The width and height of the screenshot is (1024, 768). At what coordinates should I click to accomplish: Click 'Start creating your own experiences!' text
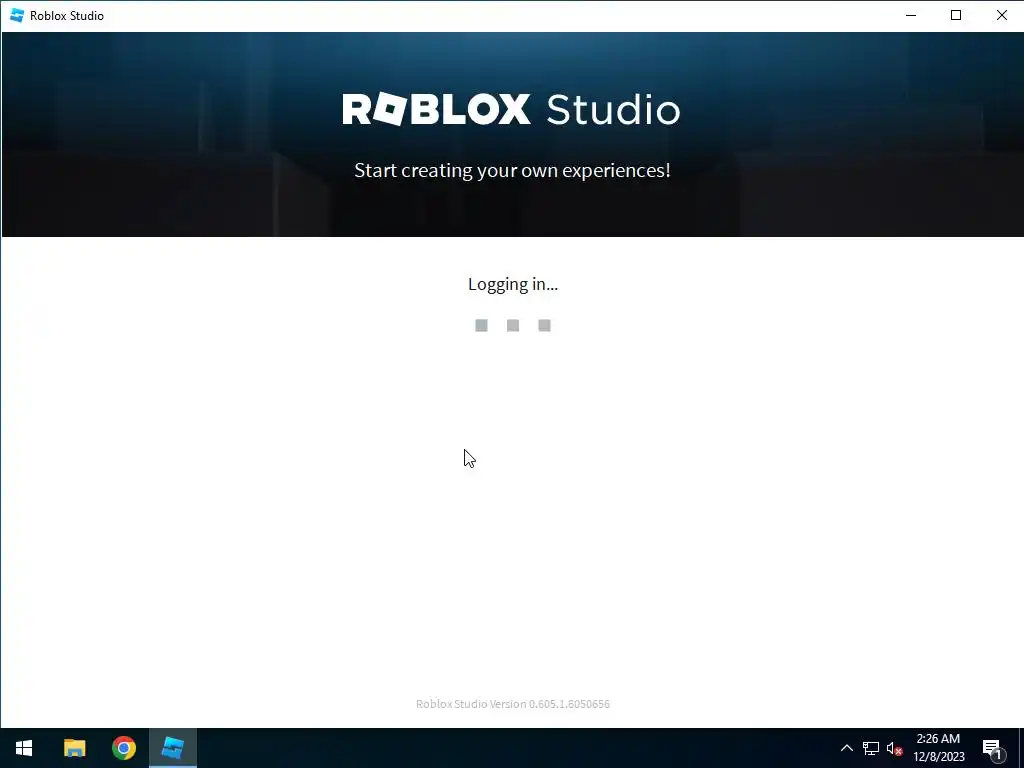pyautogui.click(x=512, y=170)
